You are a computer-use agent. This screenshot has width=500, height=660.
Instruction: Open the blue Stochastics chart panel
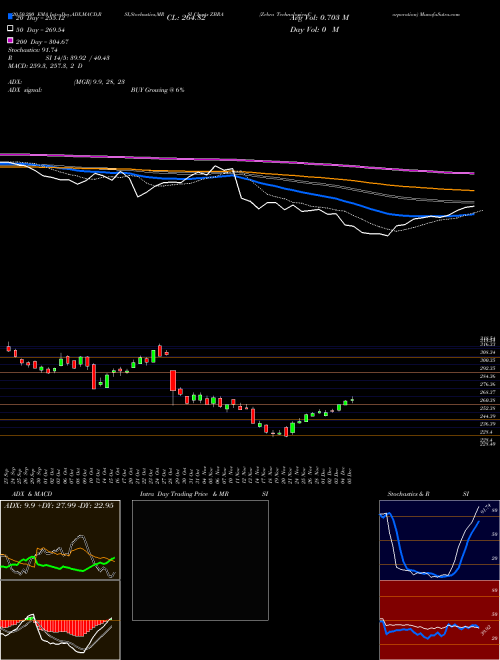coord(439,540)
